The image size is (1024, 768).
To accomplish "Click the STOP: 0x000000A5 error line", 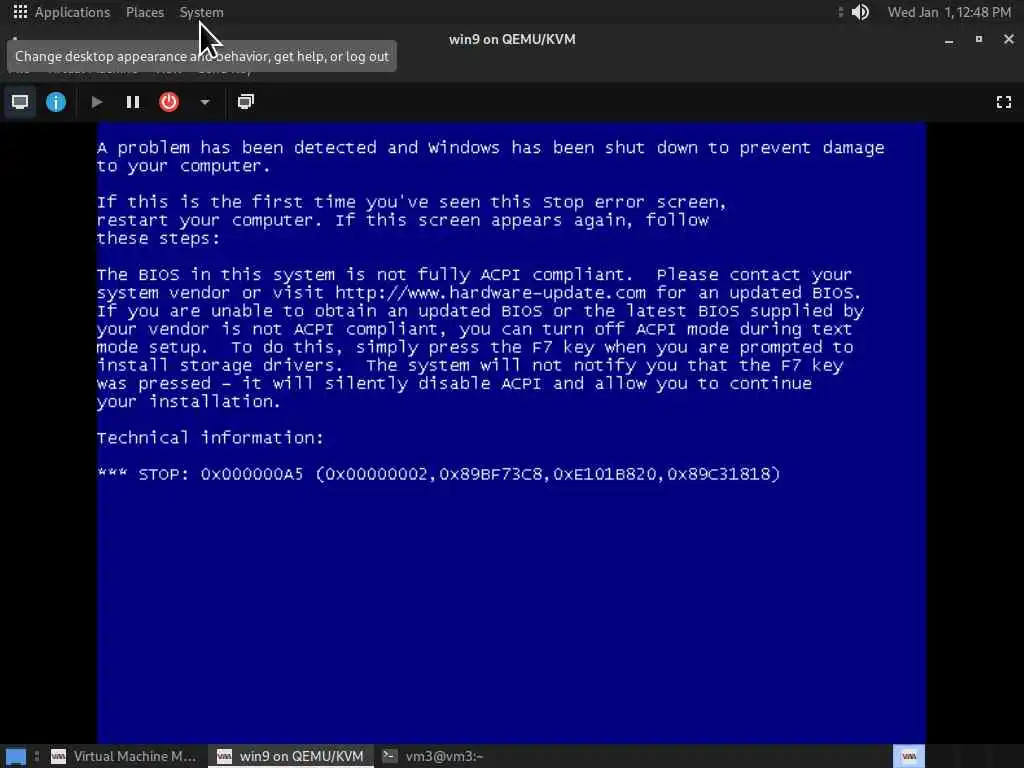I will (x=438, y=474).
